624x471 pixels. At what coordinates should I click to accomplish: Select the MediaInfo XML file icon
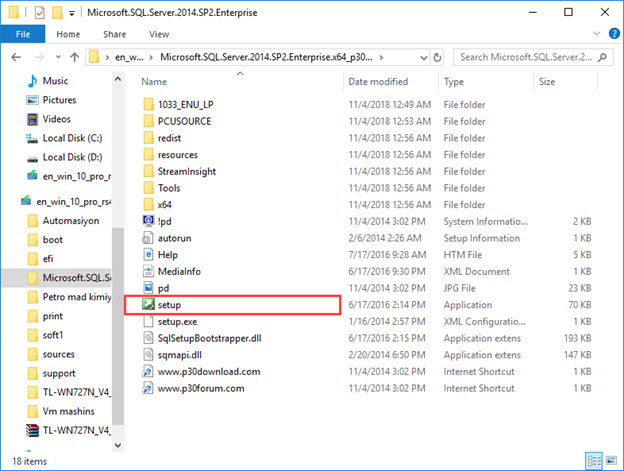[148, 271]
